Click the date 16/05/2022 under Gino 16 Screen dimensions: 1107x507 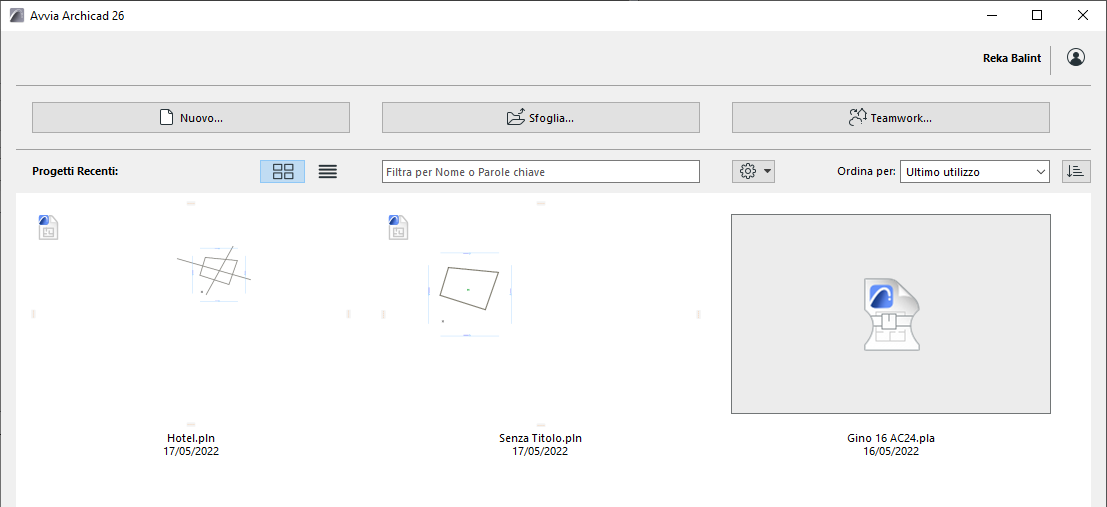click(x=890, y=451)
